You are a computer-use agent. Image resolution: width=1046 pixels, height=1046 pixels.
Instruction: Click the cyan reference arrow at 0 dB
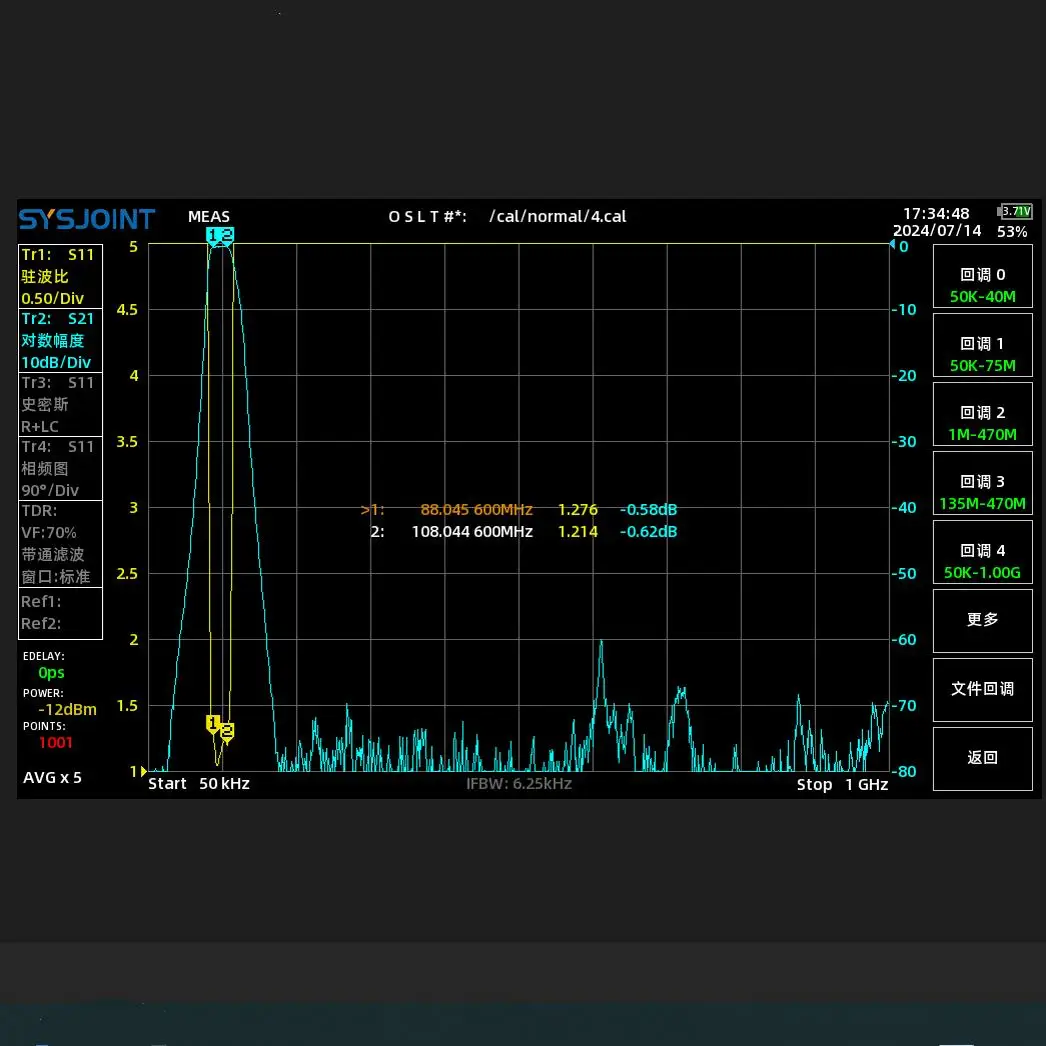click(x=893, y=245)
